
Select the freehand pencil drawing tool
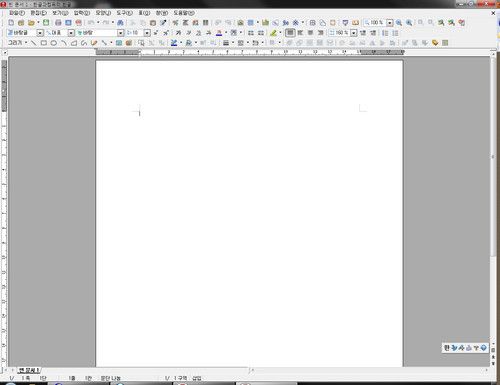[94, 43]
